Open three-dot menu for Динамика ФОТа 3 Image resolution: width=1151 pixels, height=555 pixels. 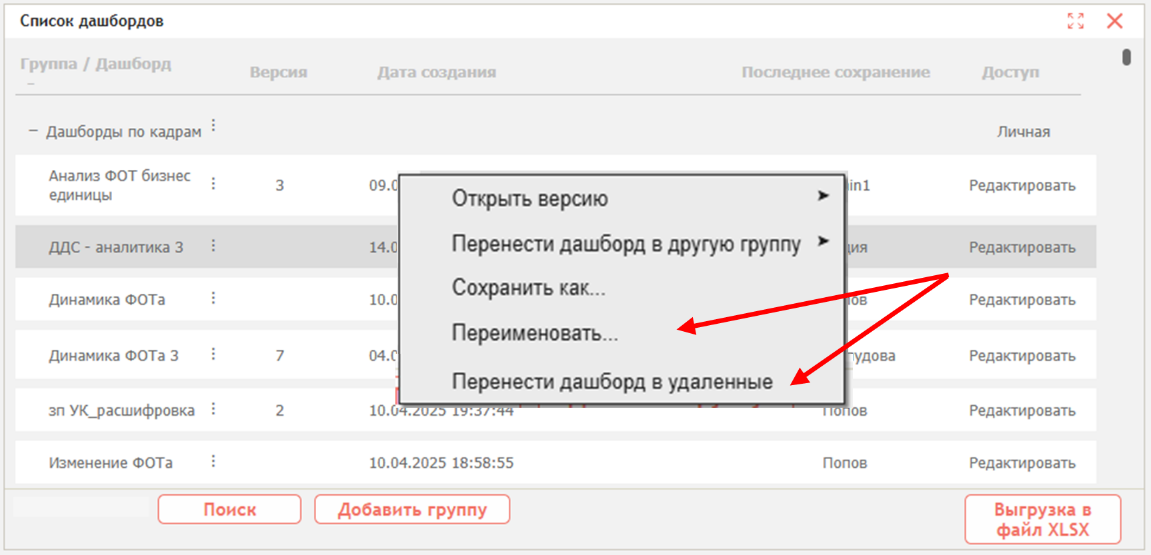(x=214, y=354)
